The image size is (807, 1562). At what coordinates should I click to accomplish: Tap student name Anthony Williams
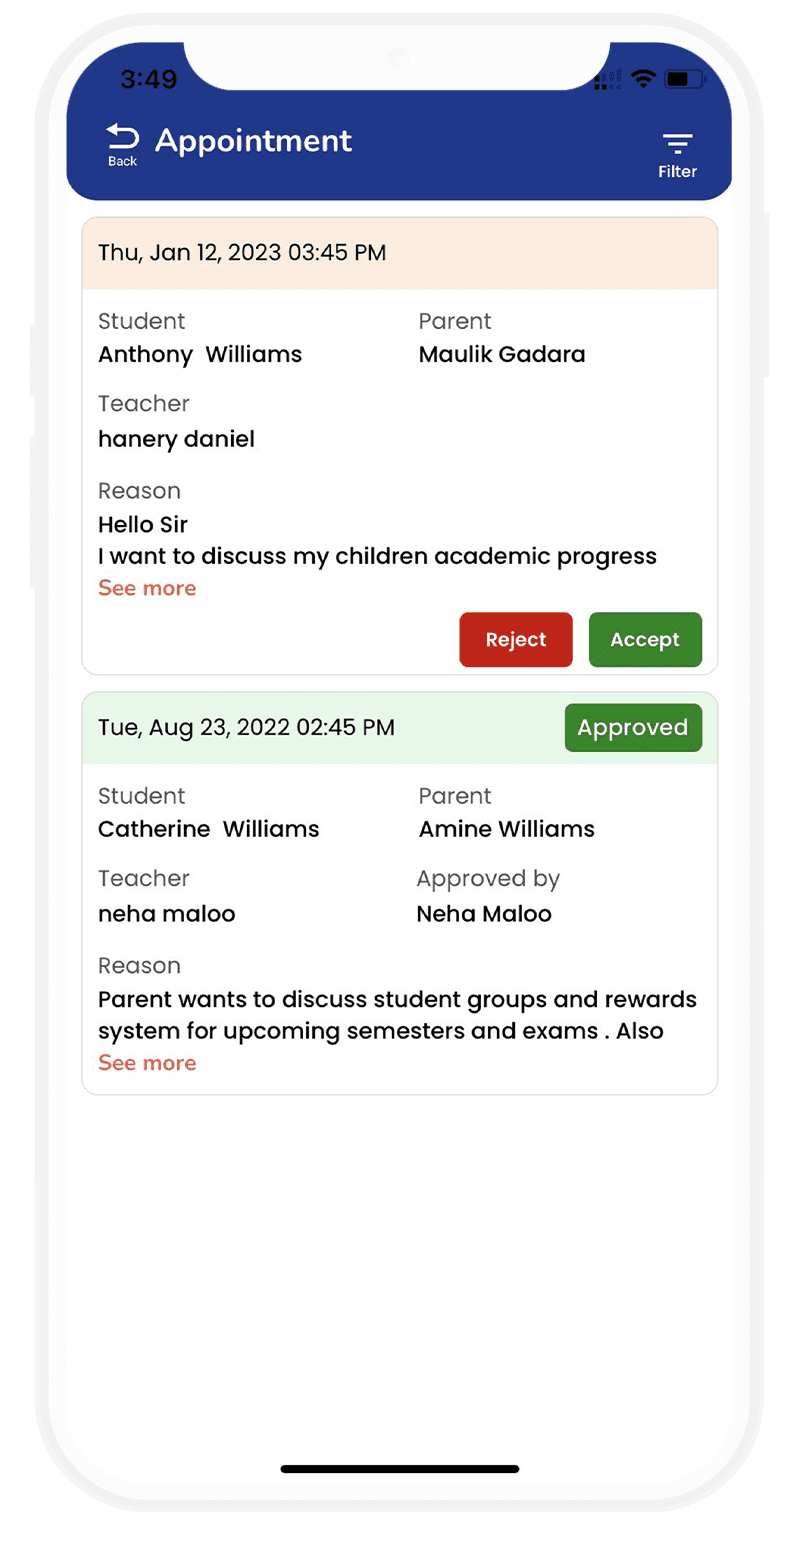pos(200,355)
